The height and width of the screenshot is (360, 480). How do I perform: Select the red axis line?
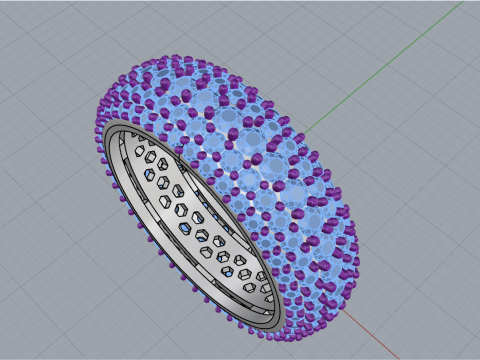point(370,334)
